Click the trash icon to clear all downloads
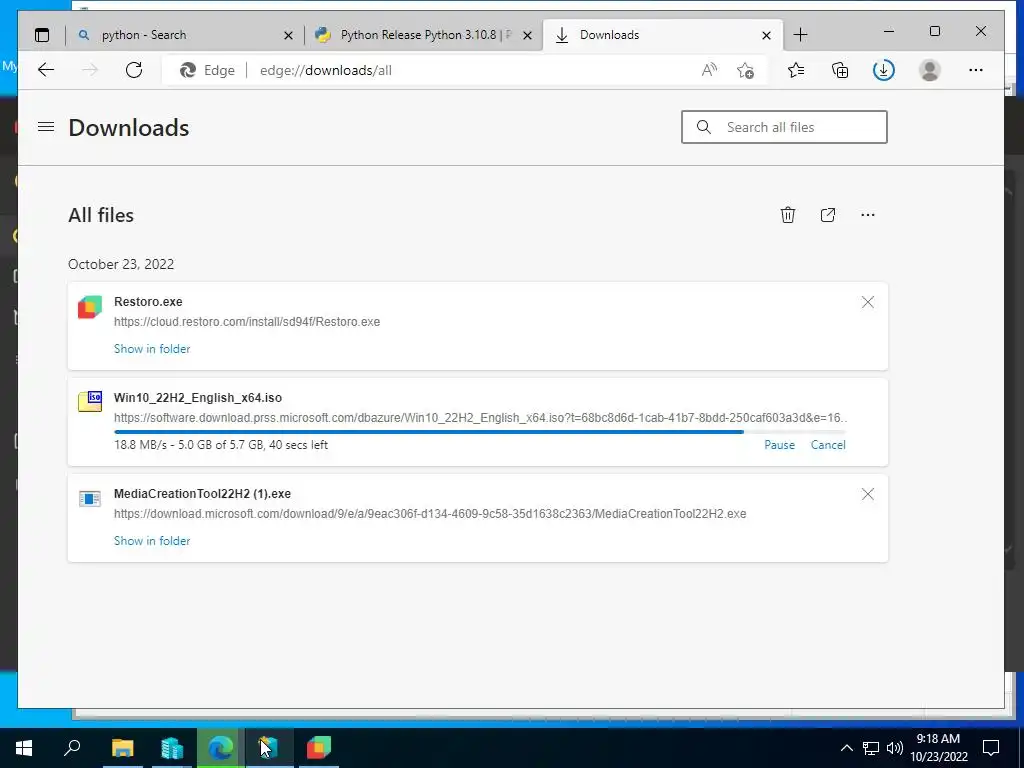Image resolution: width=1024 pixels, height=768 pixels. [x=788, y=215]
